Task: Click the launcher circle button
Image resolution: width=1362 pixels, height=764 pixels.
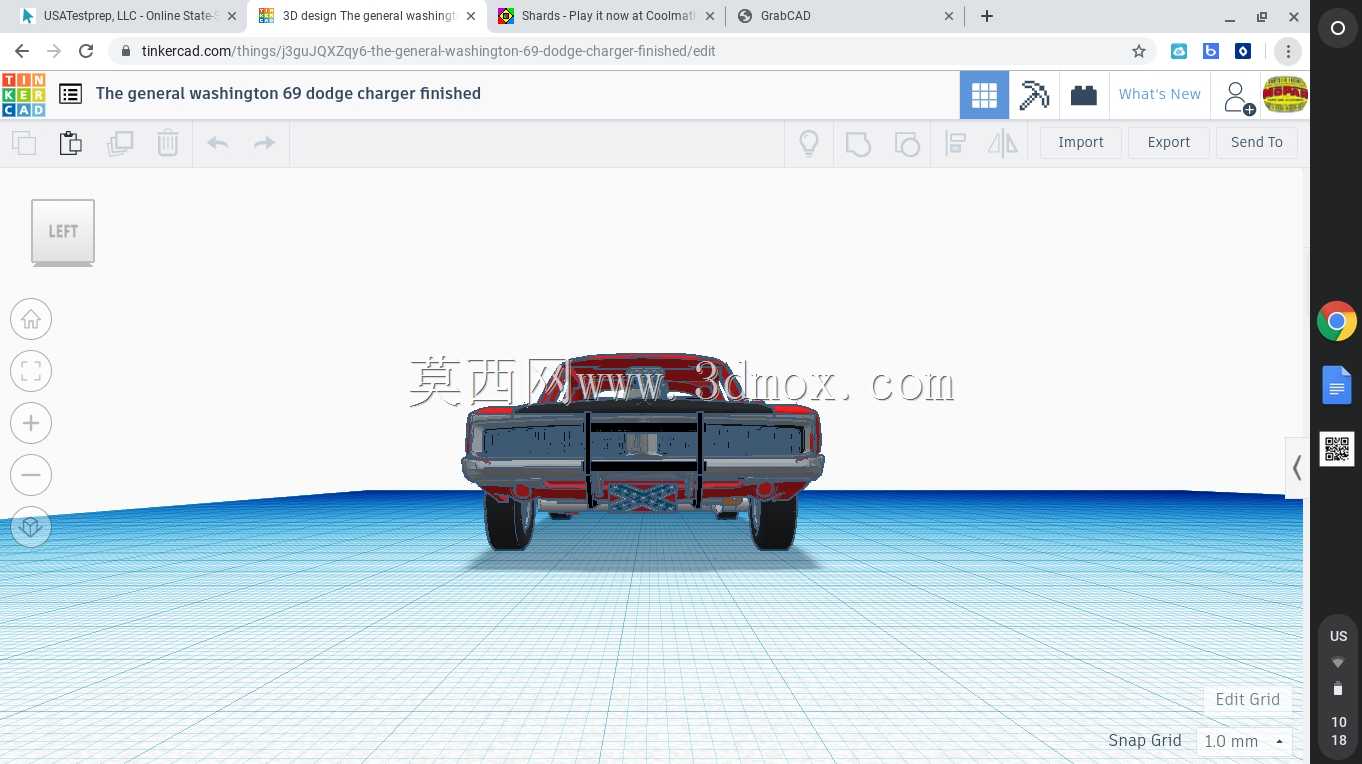Action: 1338,29
